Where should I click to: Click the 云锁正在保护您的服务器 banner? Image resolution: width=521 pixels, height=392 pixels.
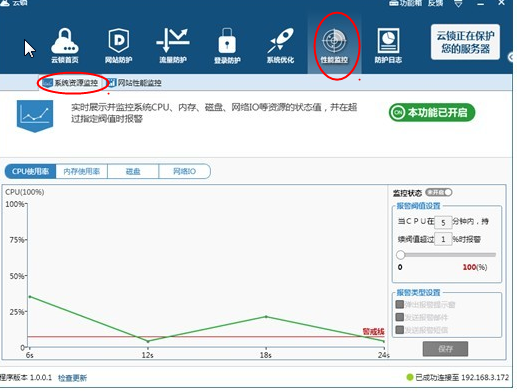click(x=465, y=42)
